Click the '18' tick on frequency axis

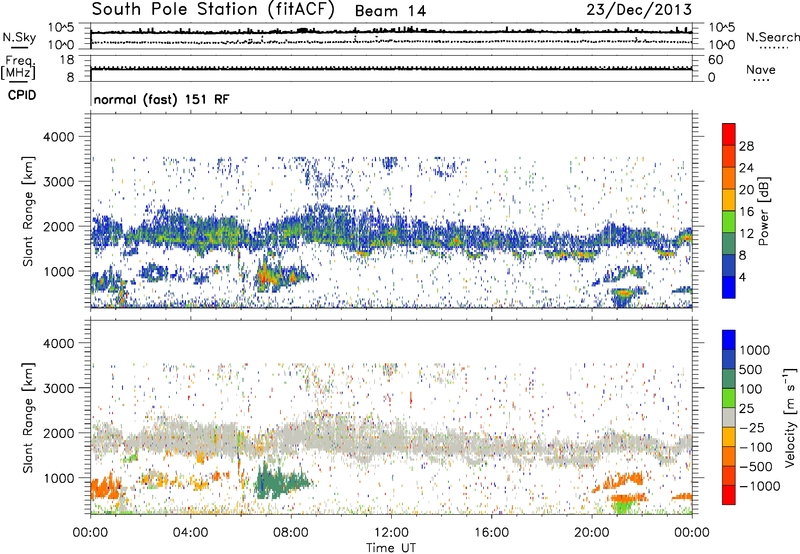coord(67,60)
